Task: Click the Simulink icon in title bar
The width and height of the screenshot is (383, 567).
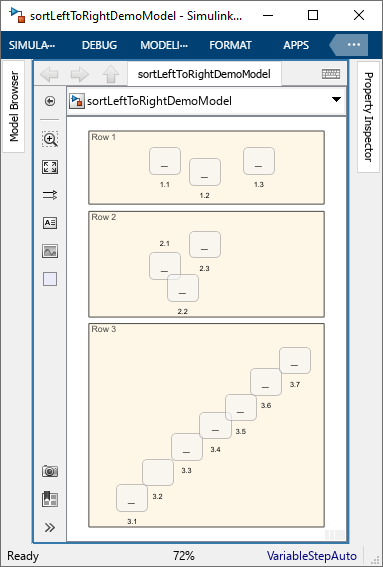Action: [17, 15]
